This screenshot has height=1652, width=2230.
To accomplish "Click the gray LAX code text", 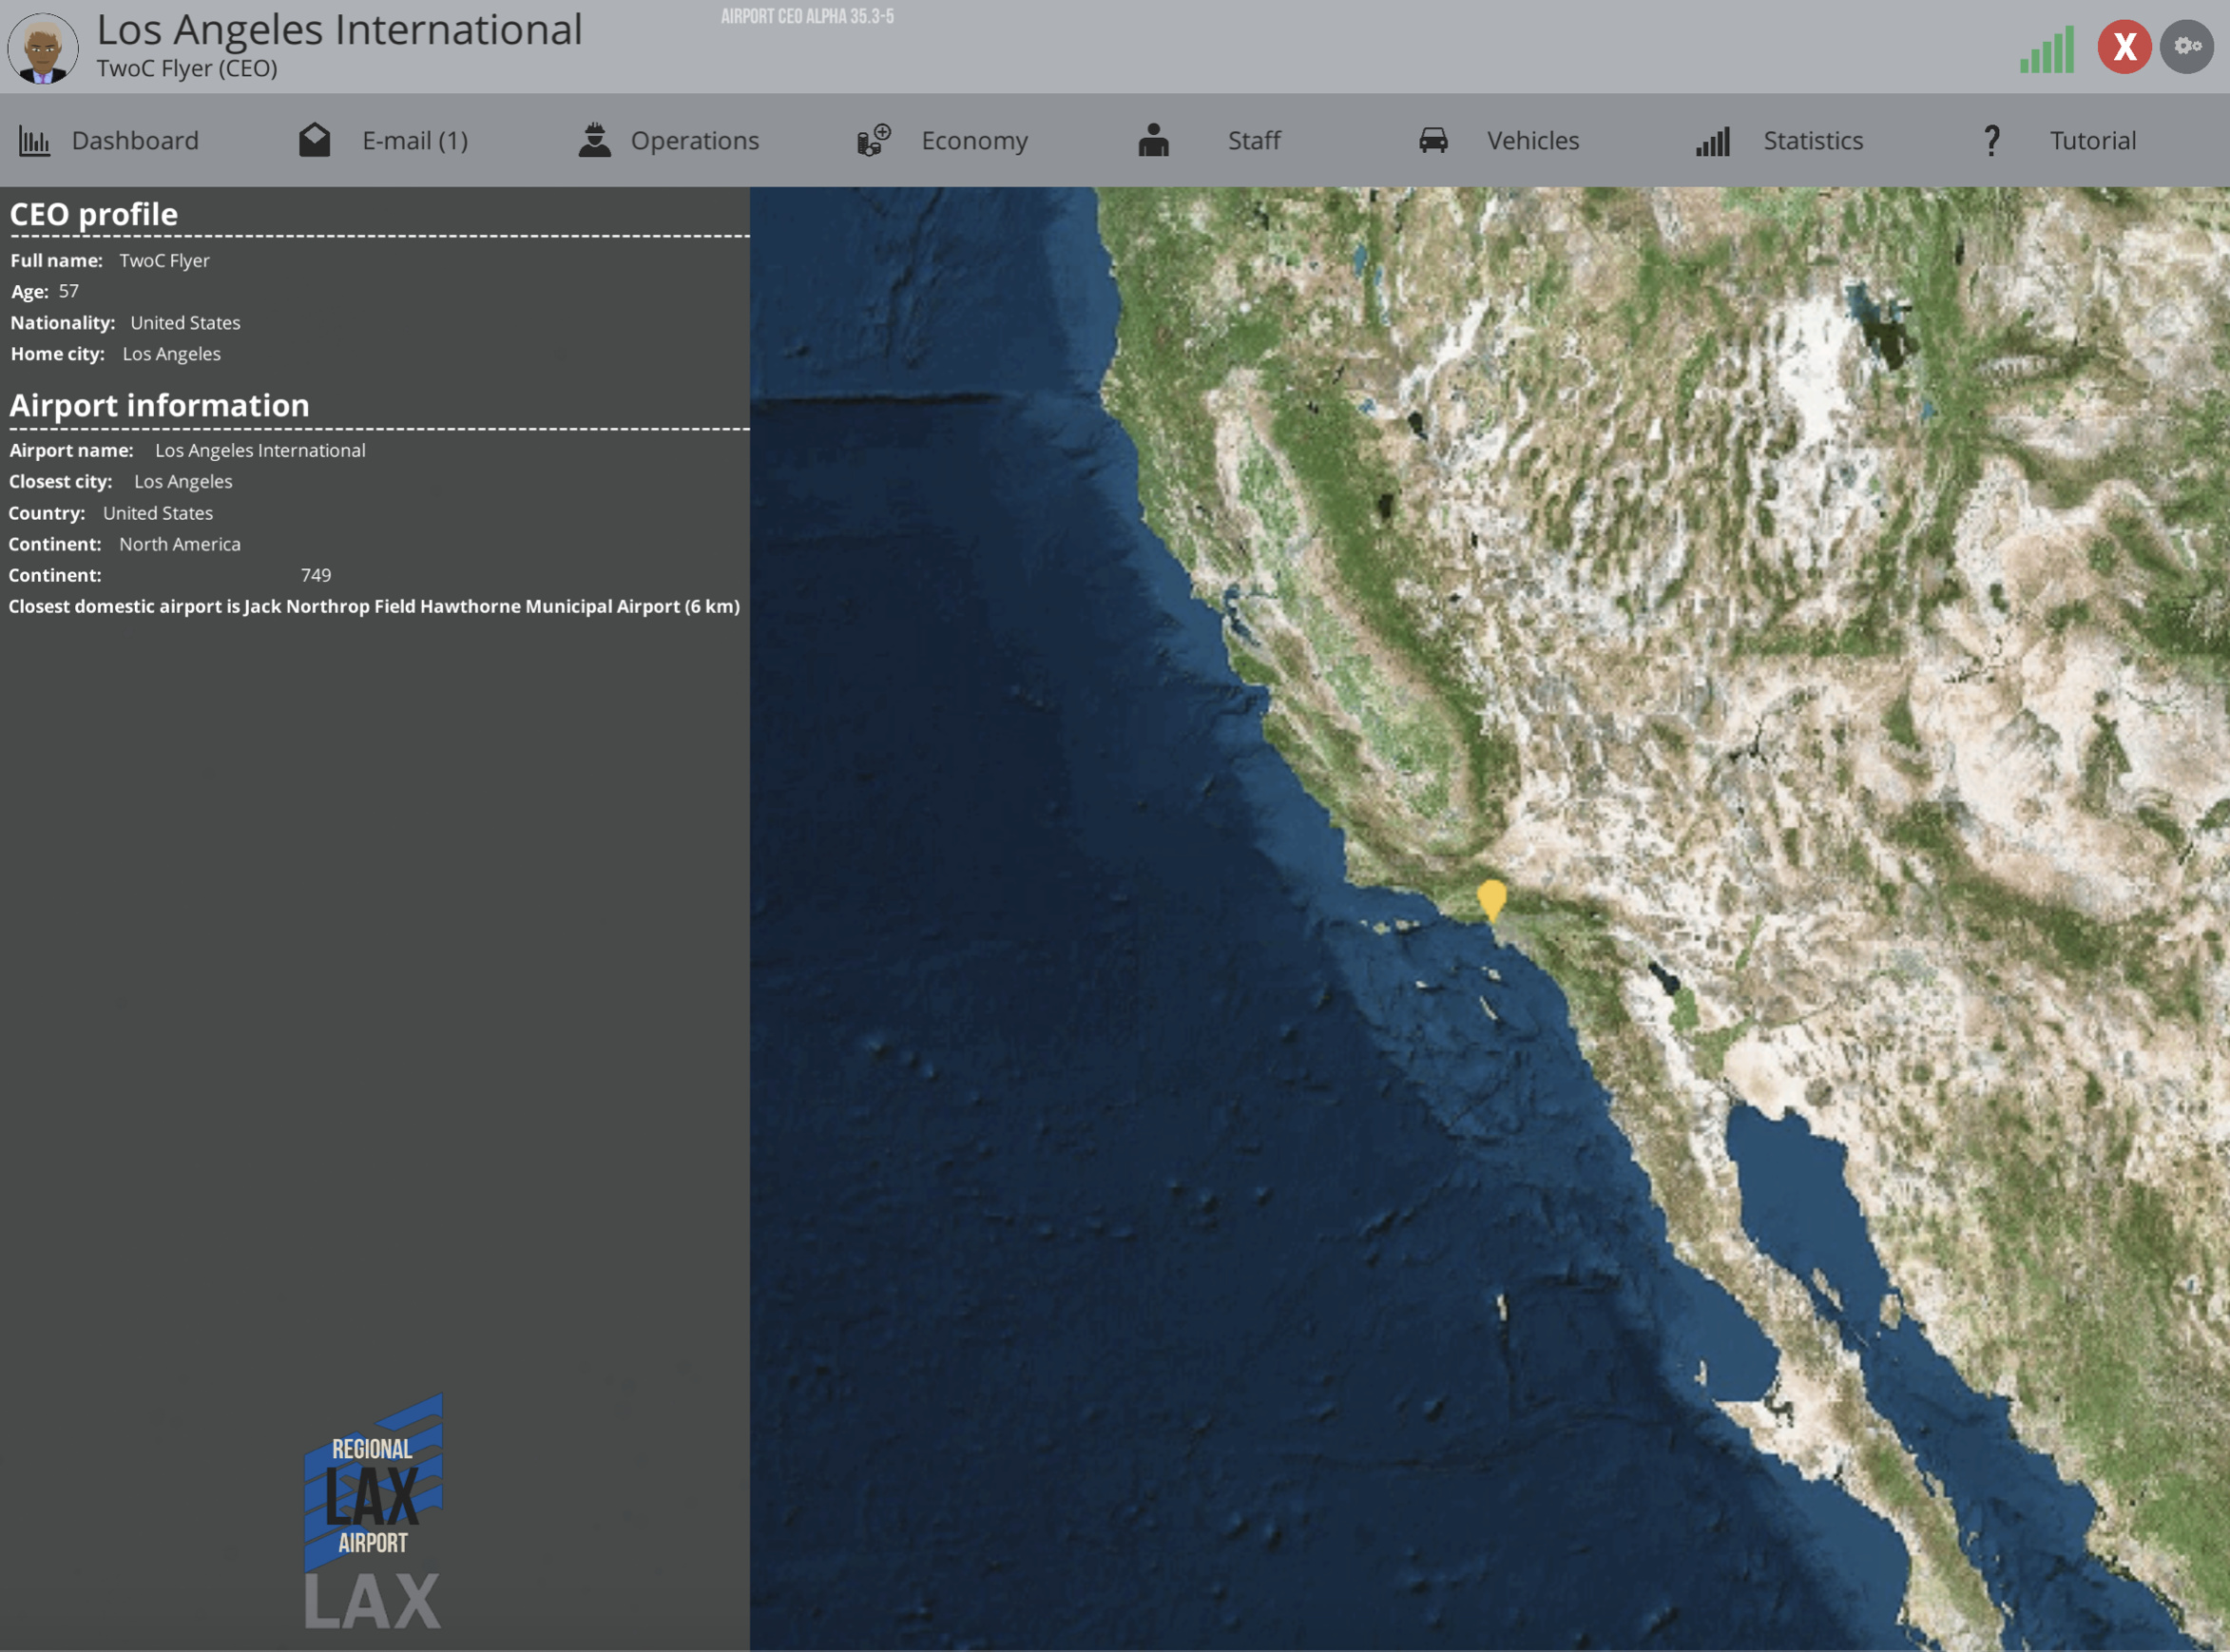I will point(372,1602).
